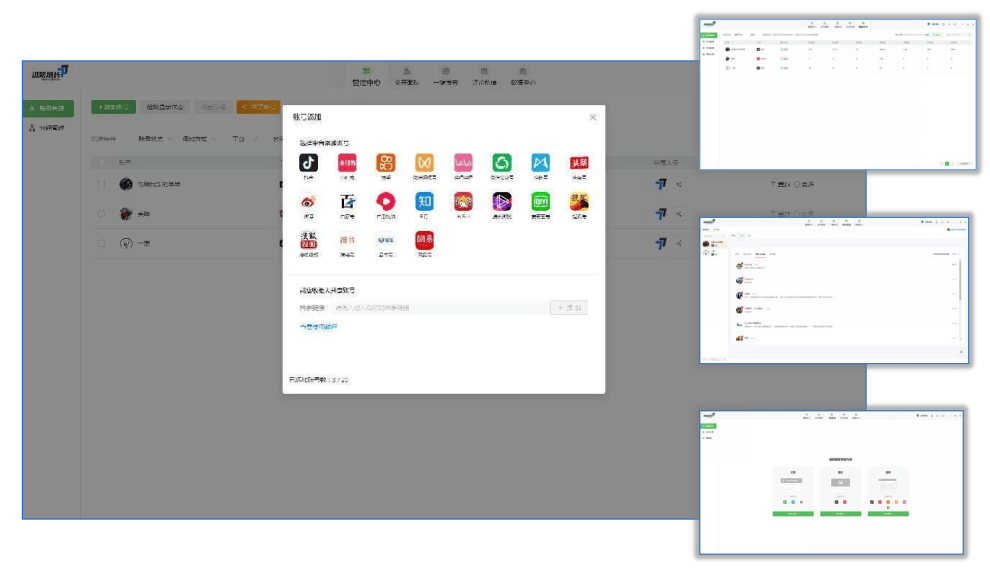Viewport: 990px width, 571px height.
Task: Switch to the first top navigation tab
Action: (x=366, y=77)
